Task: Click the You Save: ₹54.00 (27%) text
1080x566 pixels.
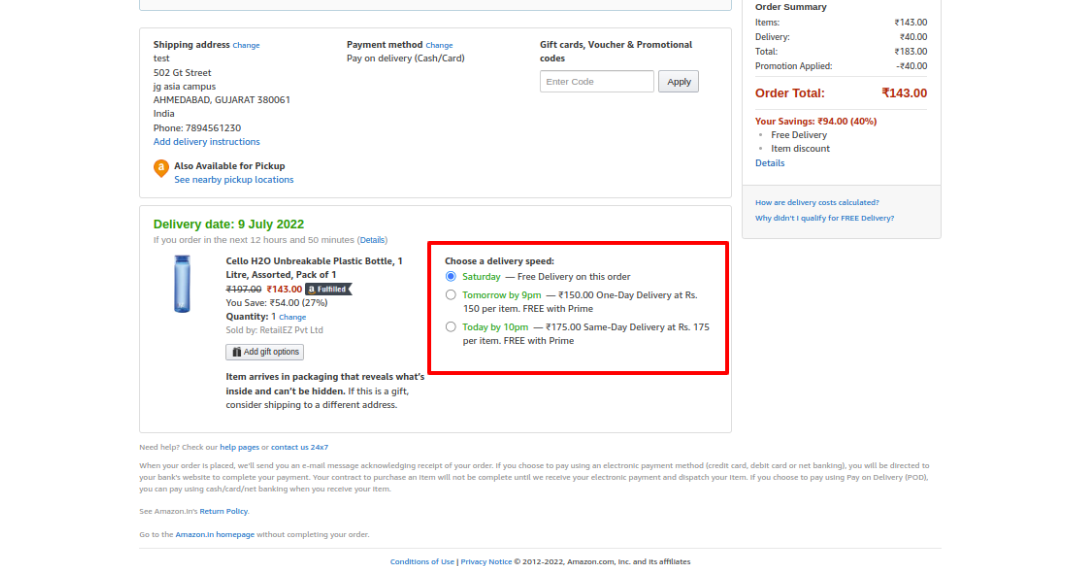Action: click(277, 303)
